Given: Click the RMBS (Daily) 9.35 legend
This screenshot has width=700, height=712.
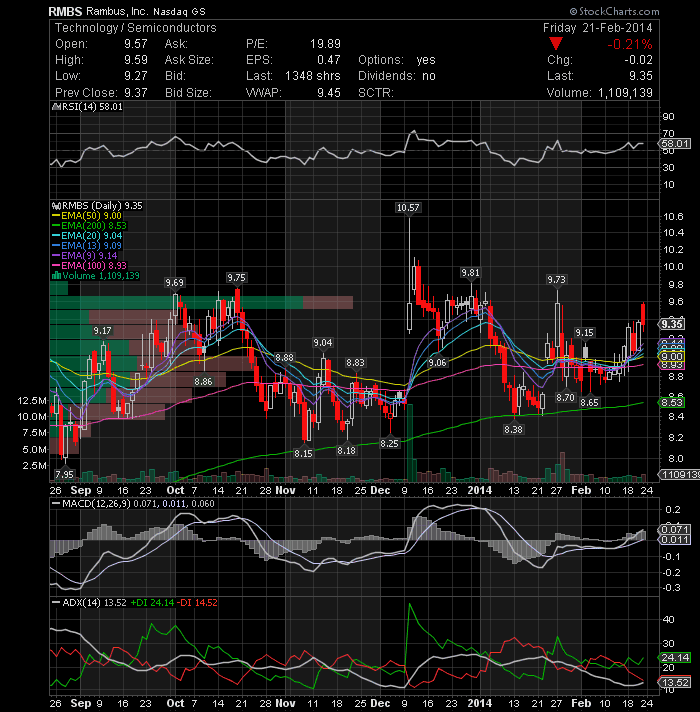Looking at the screenshot, I should tap(98, 206).
